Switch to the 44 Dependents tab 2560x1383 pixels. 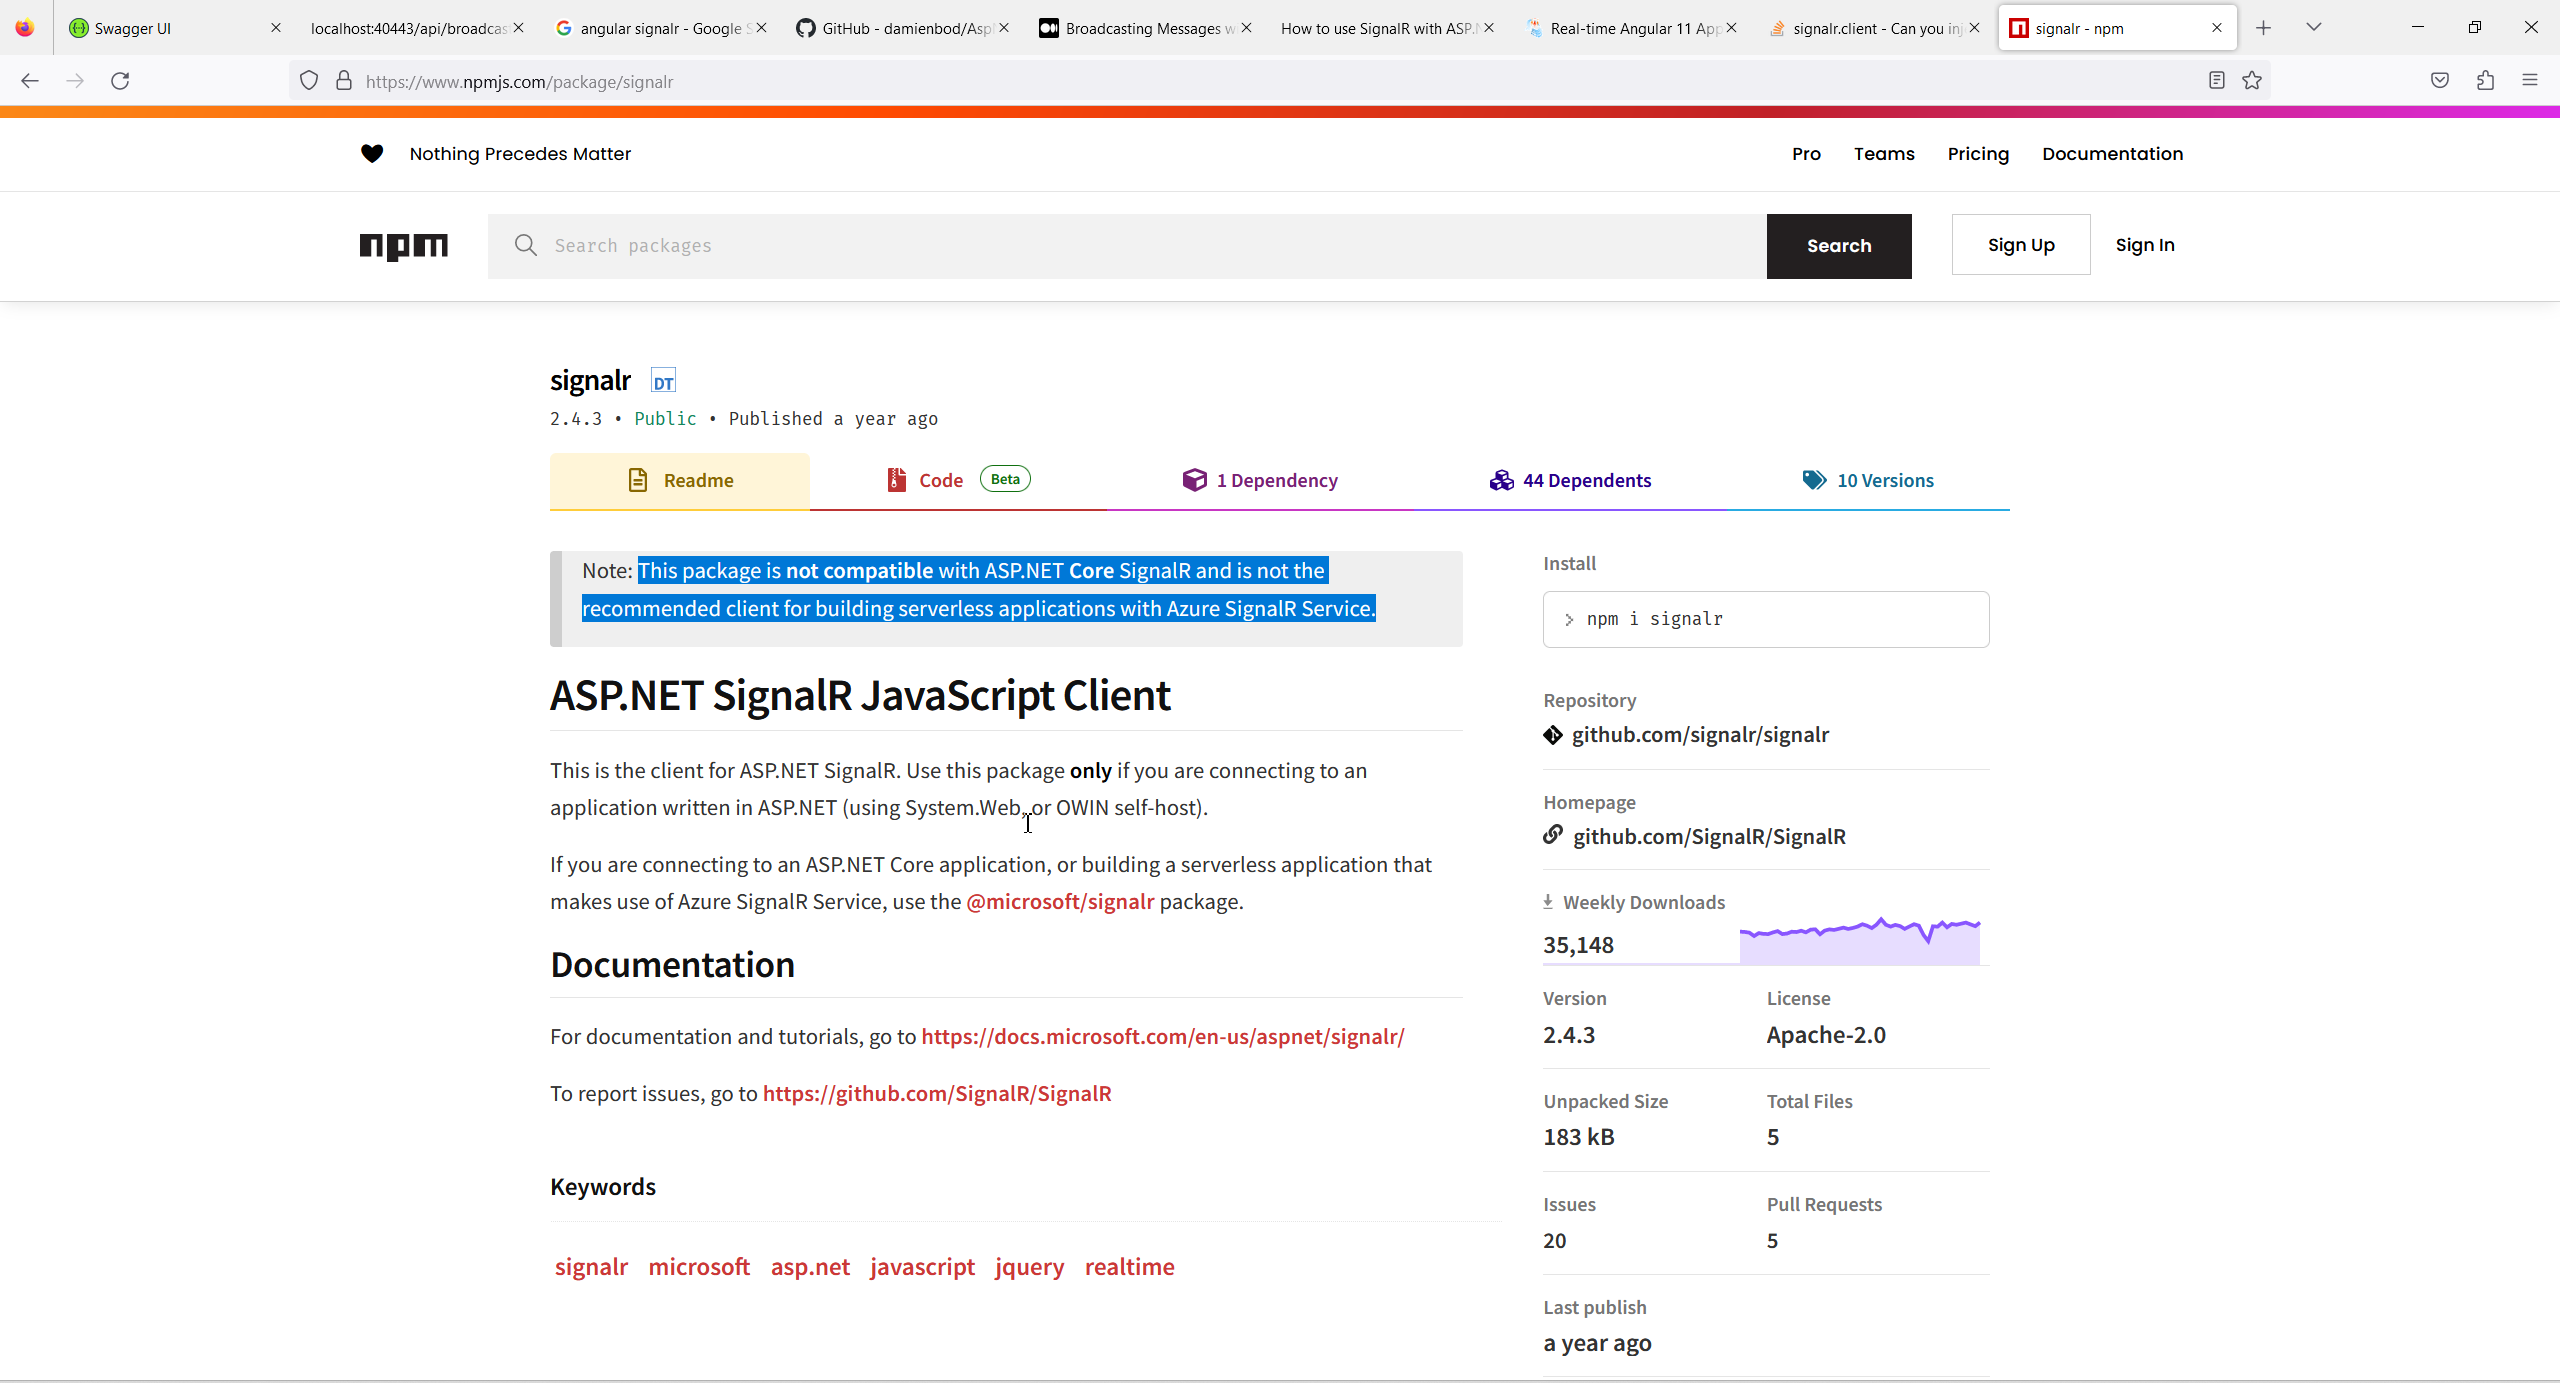[1570, 481]
